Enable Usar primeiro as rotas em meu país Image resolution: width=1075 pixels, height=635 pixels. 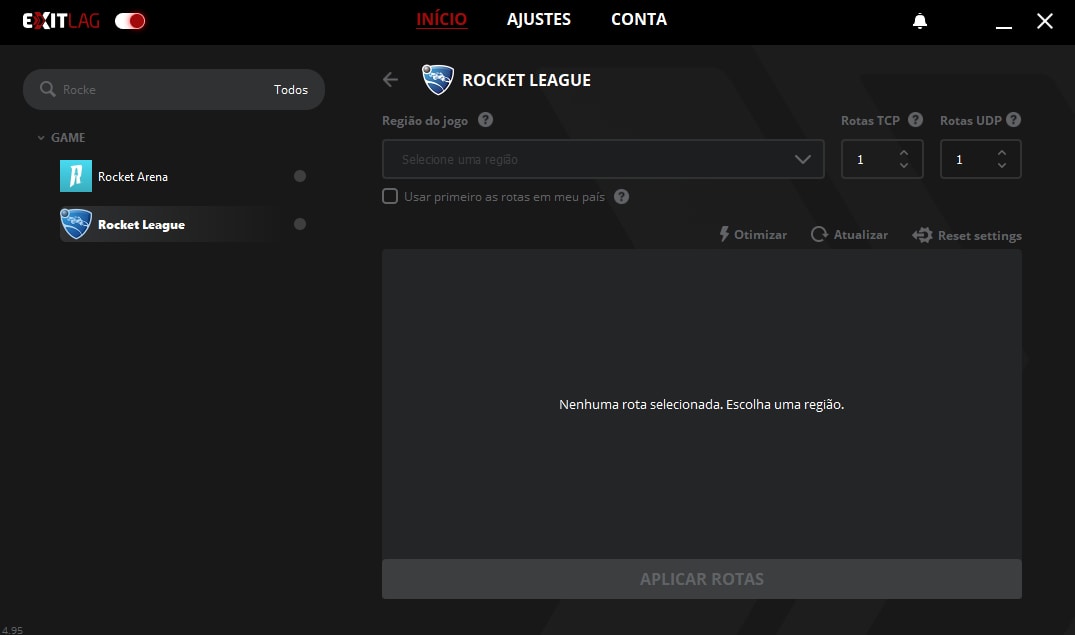389,197
